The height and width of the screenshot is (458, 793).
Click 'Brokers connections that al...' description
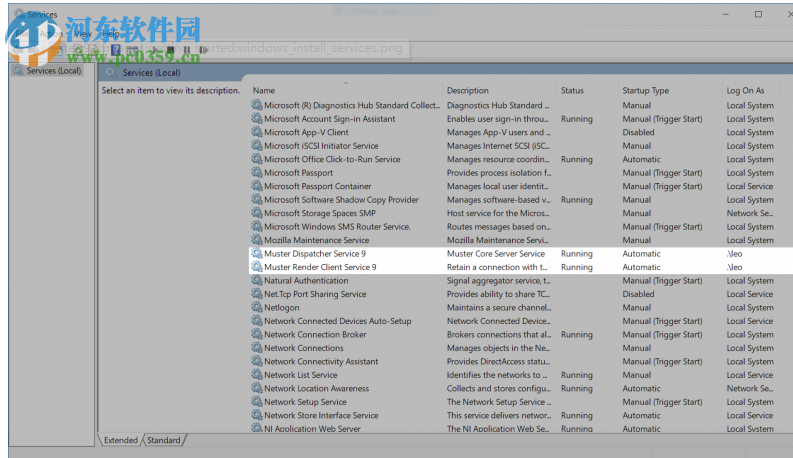pyautogui.click(x=499, y=334)
